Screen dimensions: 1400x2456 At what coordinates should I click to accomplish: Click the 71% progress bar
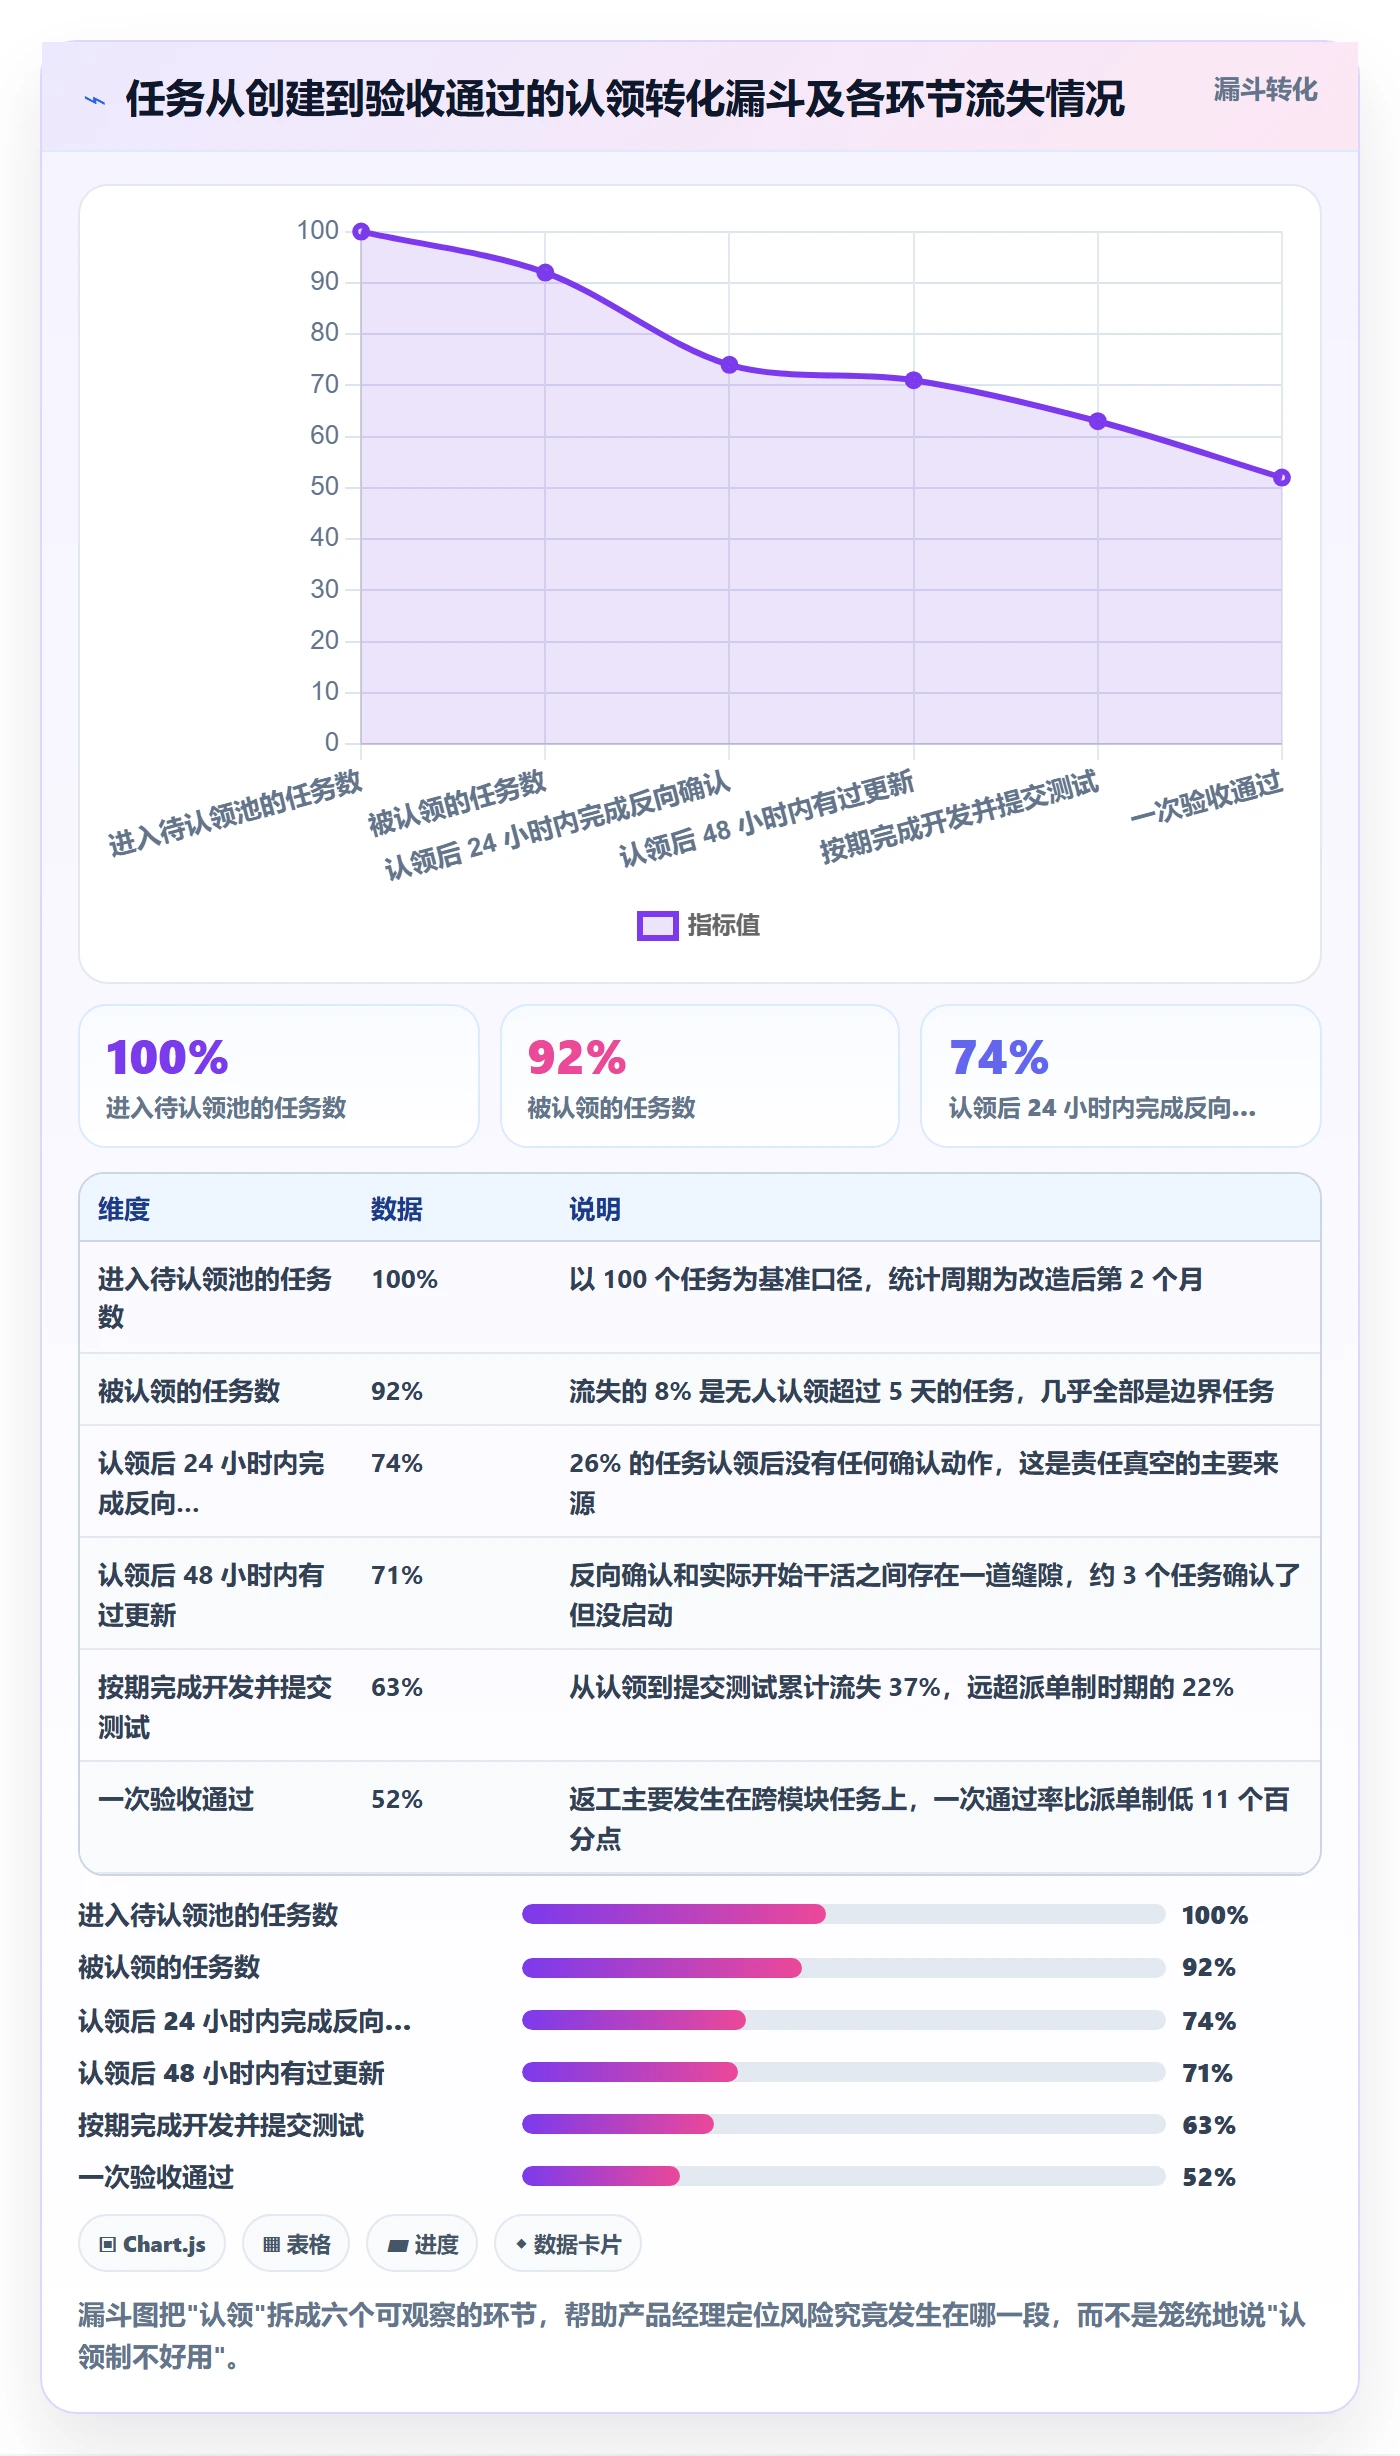pyautogui.click(x=843, y=2072)
